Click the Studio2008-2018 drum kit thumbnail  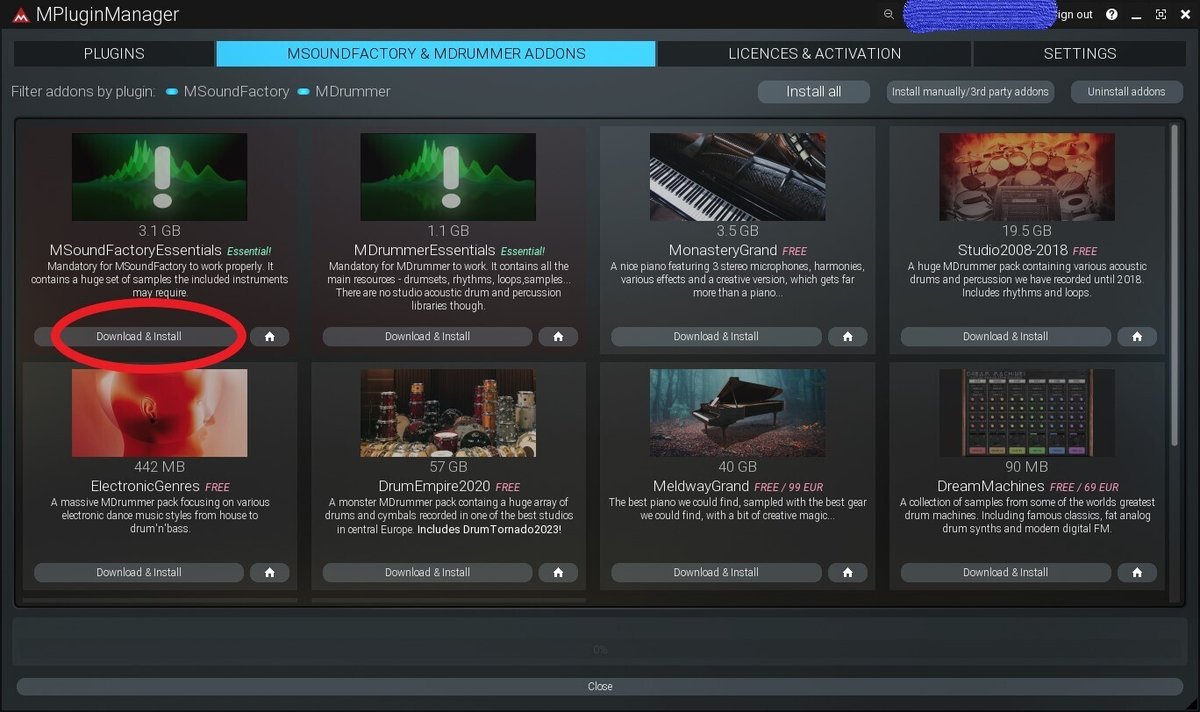(x=1027, y=177)
